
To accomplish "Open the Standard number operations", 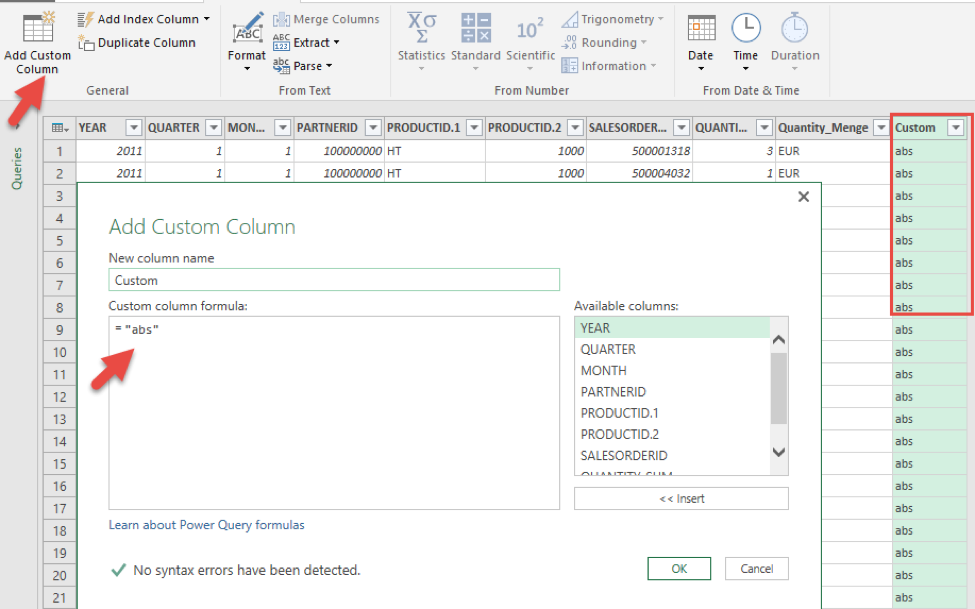I will (476, 42).
